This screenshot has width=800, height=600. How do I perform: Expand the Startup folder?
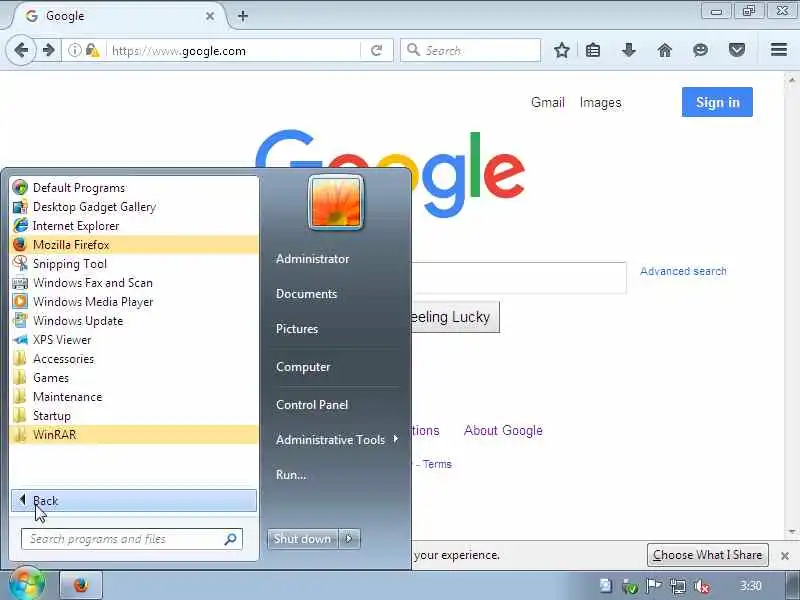coord(134,416)
